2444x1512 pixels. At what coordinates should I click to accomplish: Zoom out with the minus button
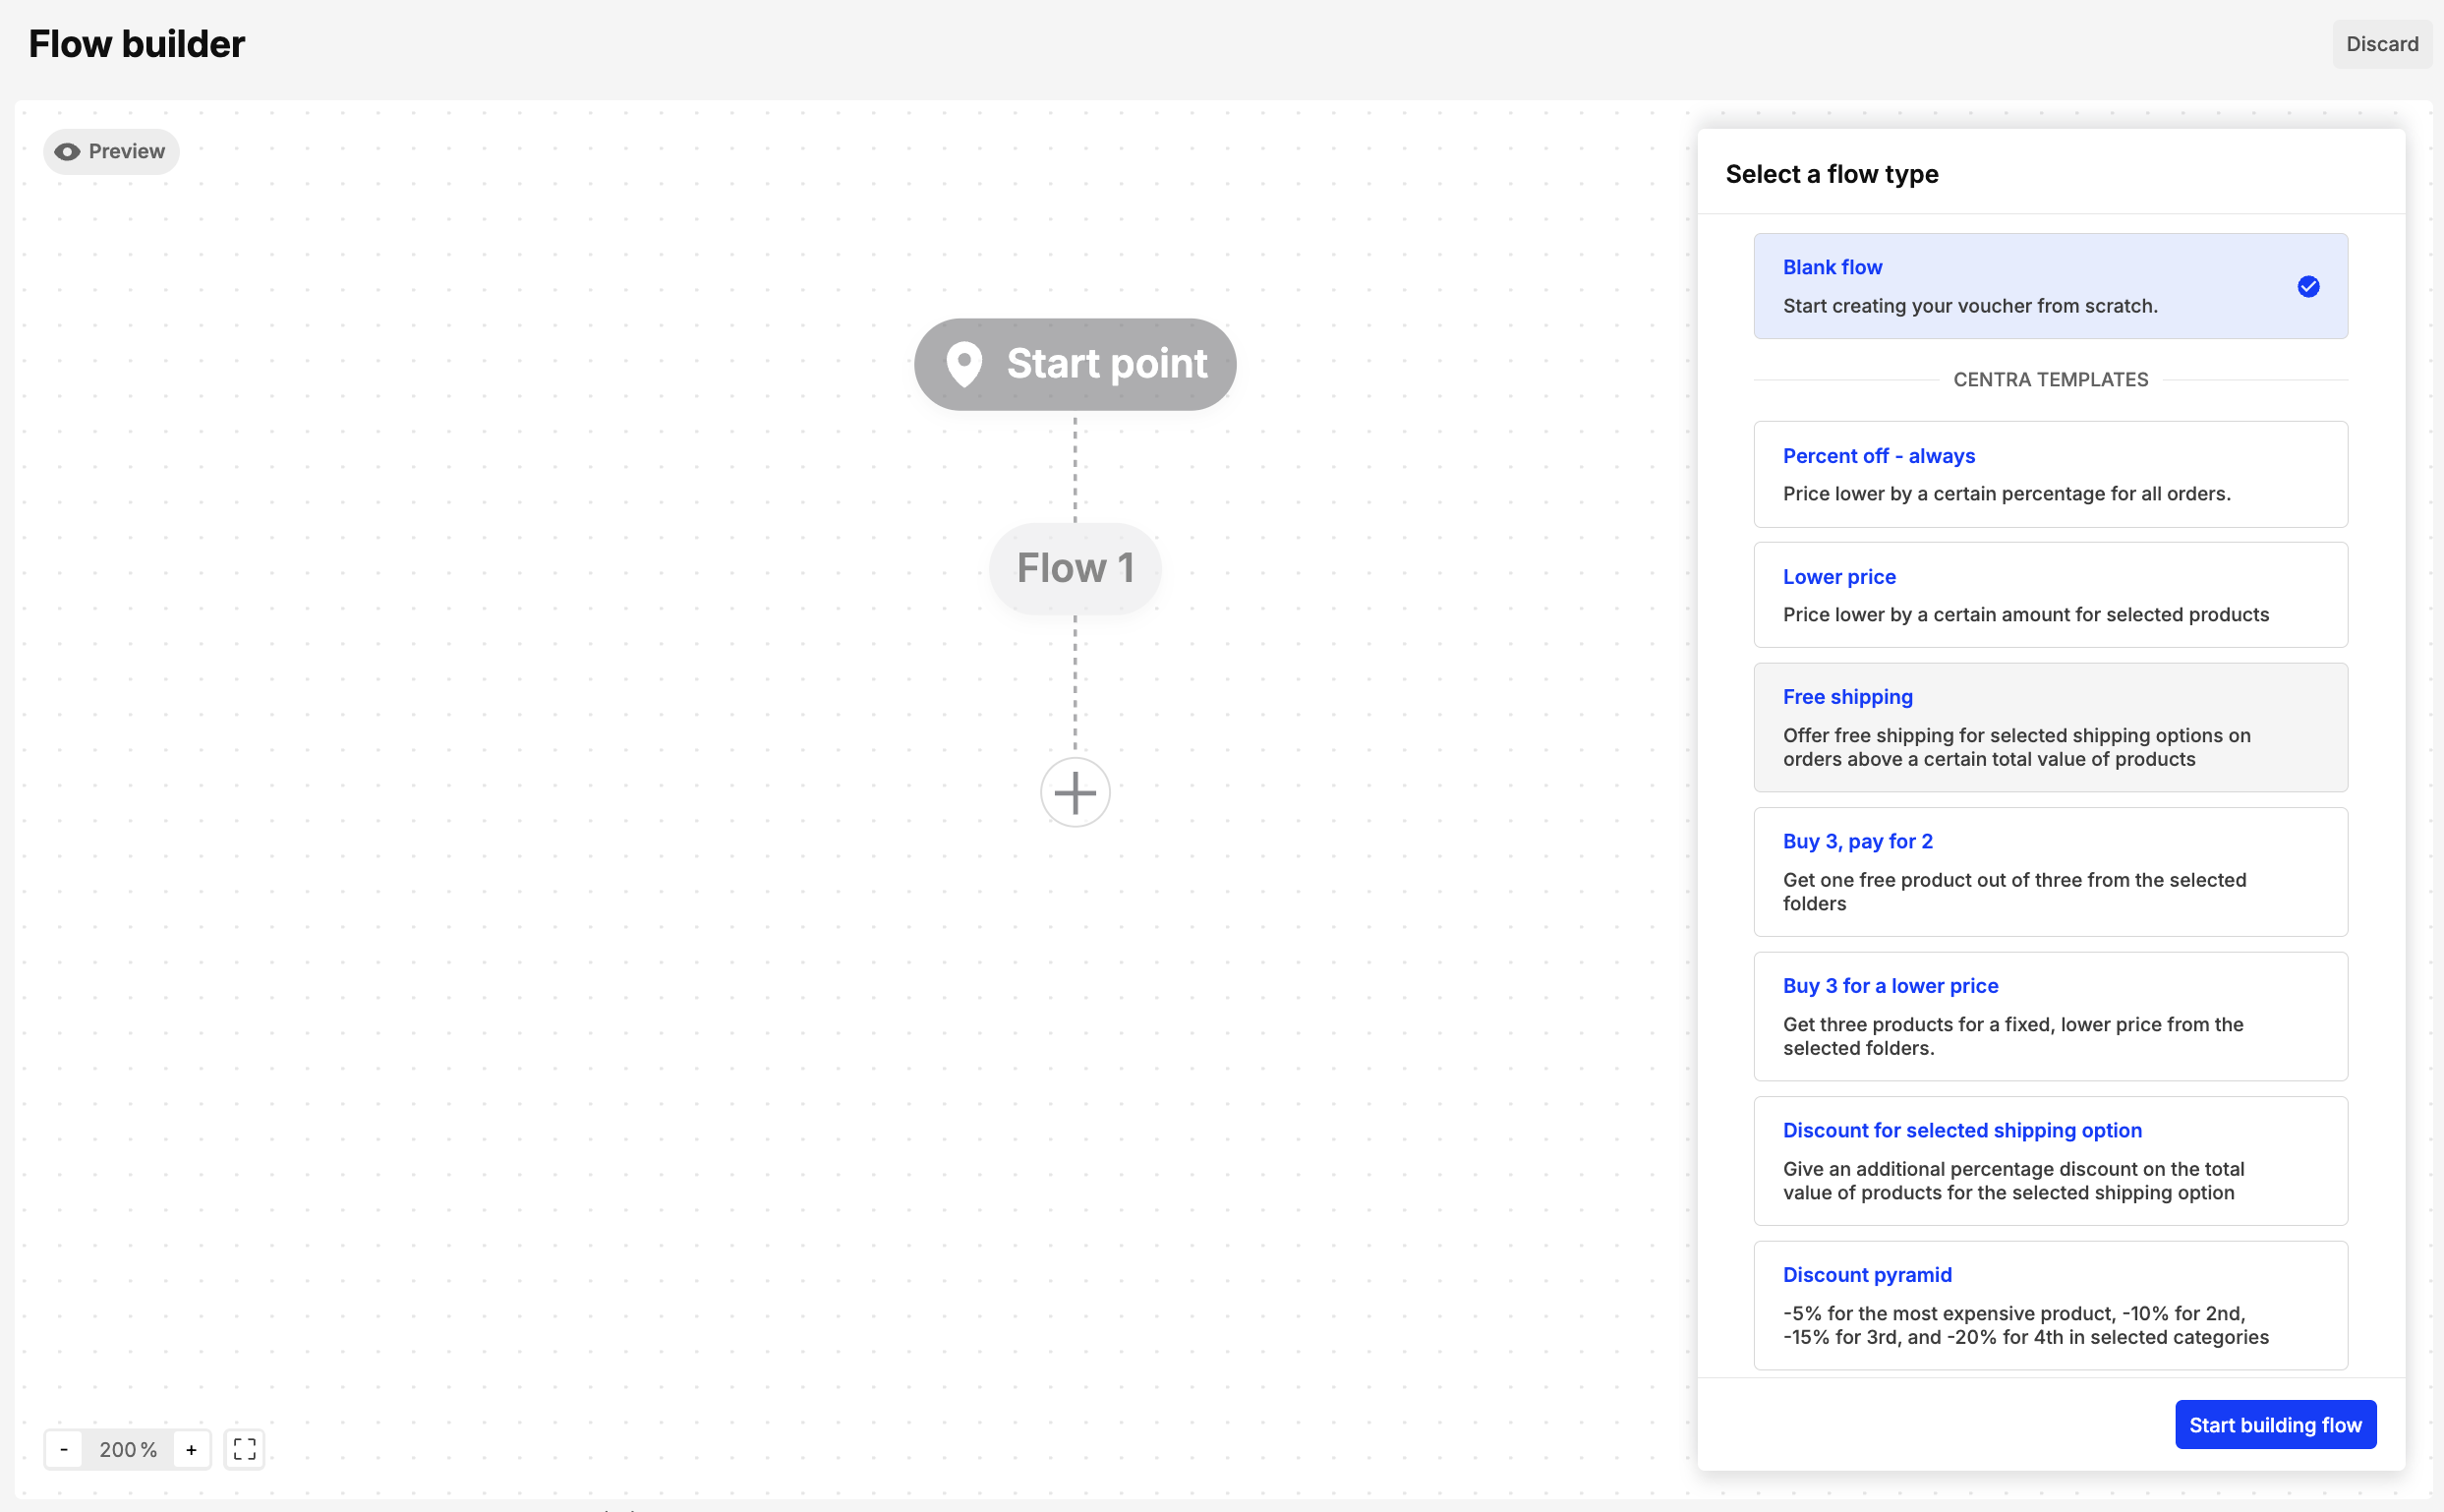[x=64, y=1449]
